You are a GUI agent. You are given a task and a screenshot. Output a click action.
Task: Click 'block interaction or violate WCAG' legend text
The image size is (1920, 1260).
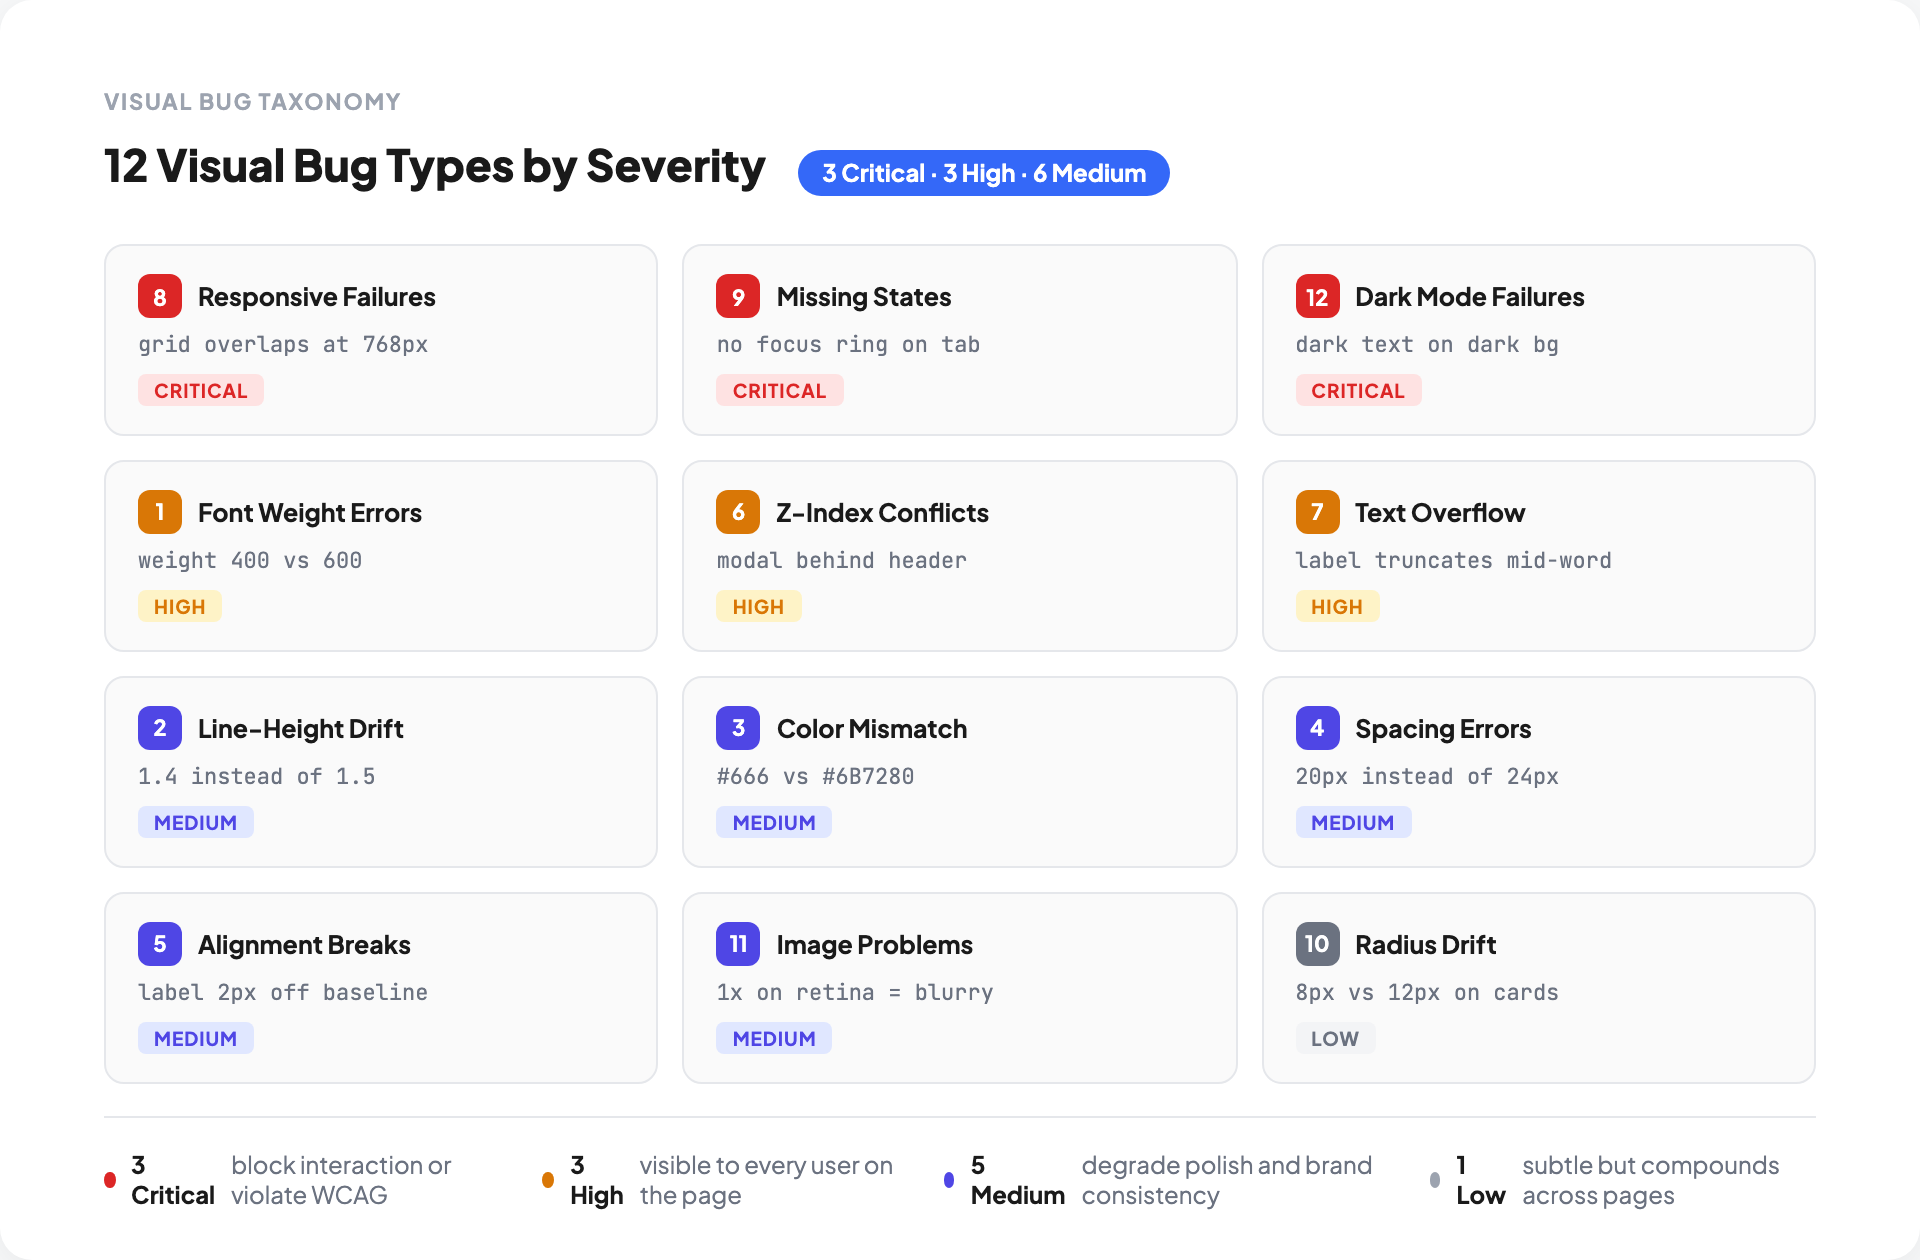pos(341,1180)
